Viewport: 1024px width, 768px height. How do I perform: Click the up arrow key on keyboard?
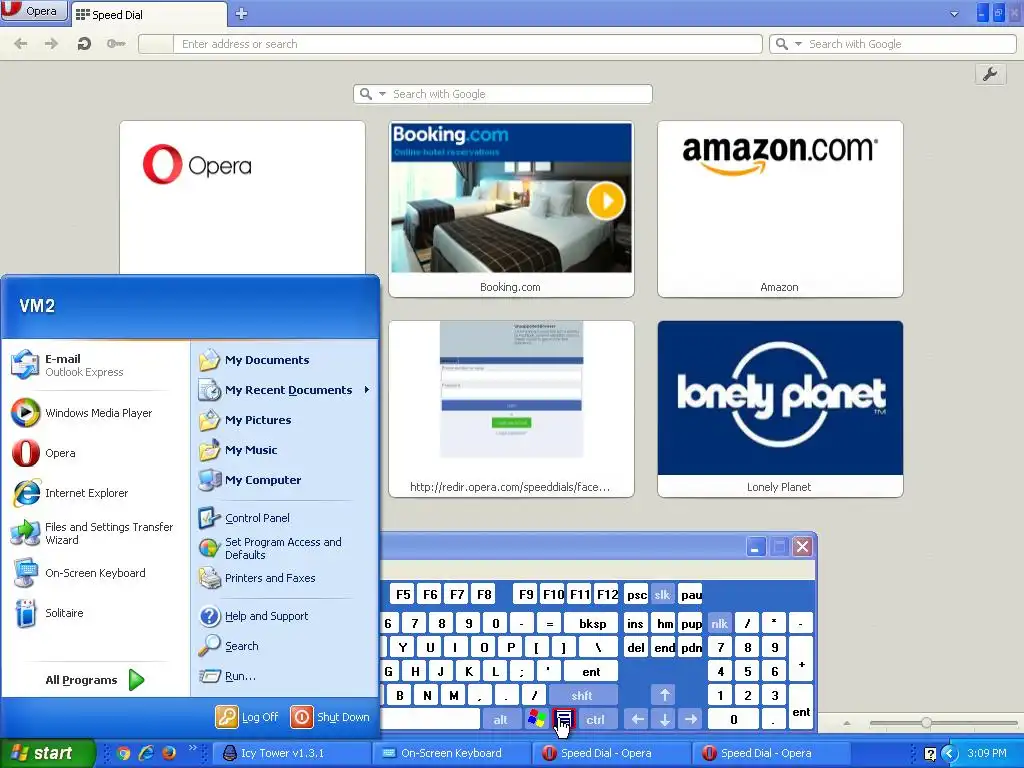665,696
